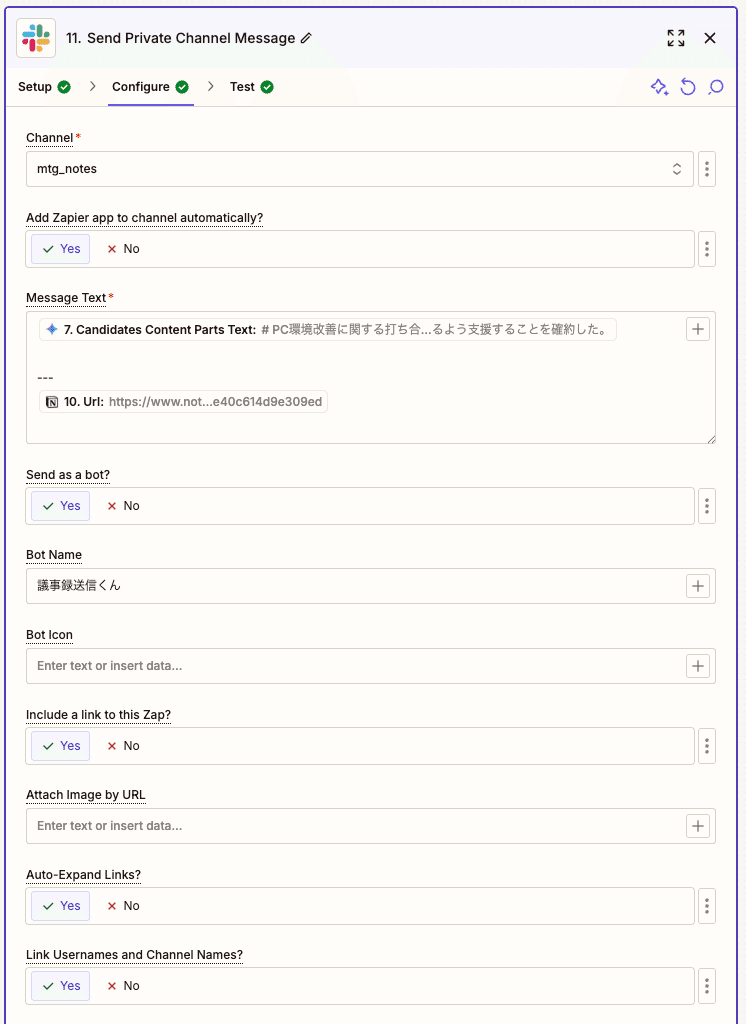
Task: Enable Yes for Include a link to this Zap
Action: tap(60, 745)
